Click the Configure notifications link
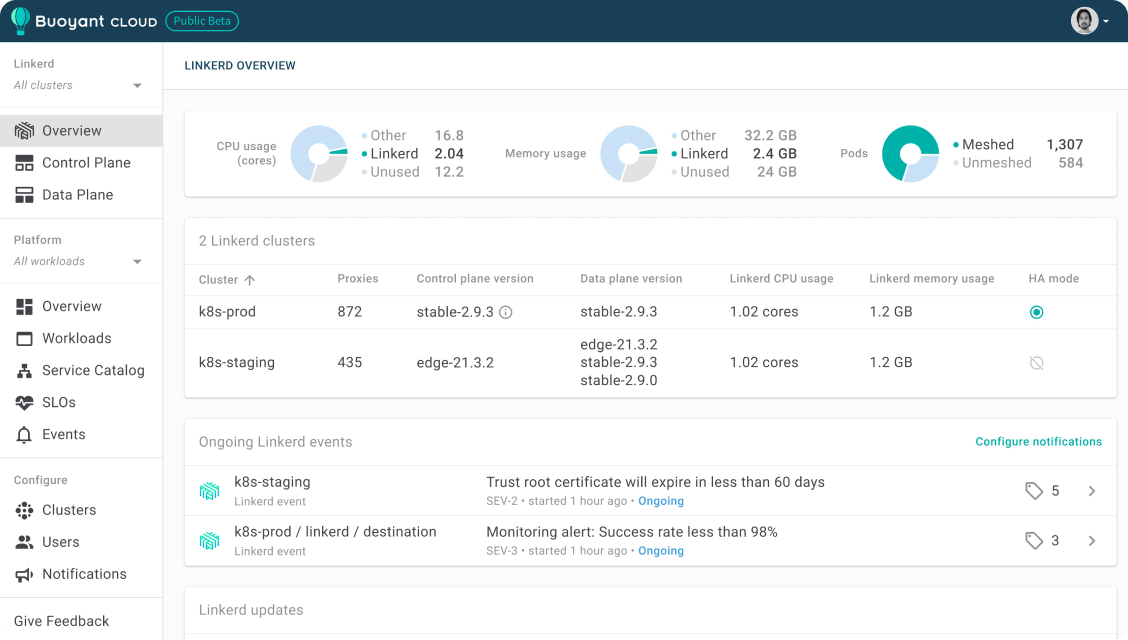 click(1038, 442)
